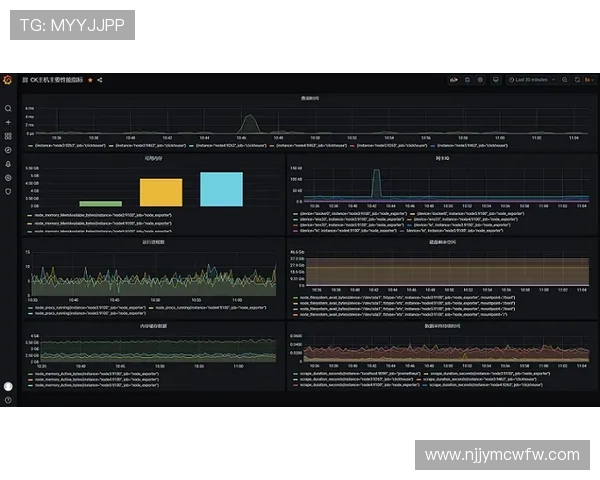Click the Grafana logo in the sidebar
600x480 pixels.
pos(8,79)
